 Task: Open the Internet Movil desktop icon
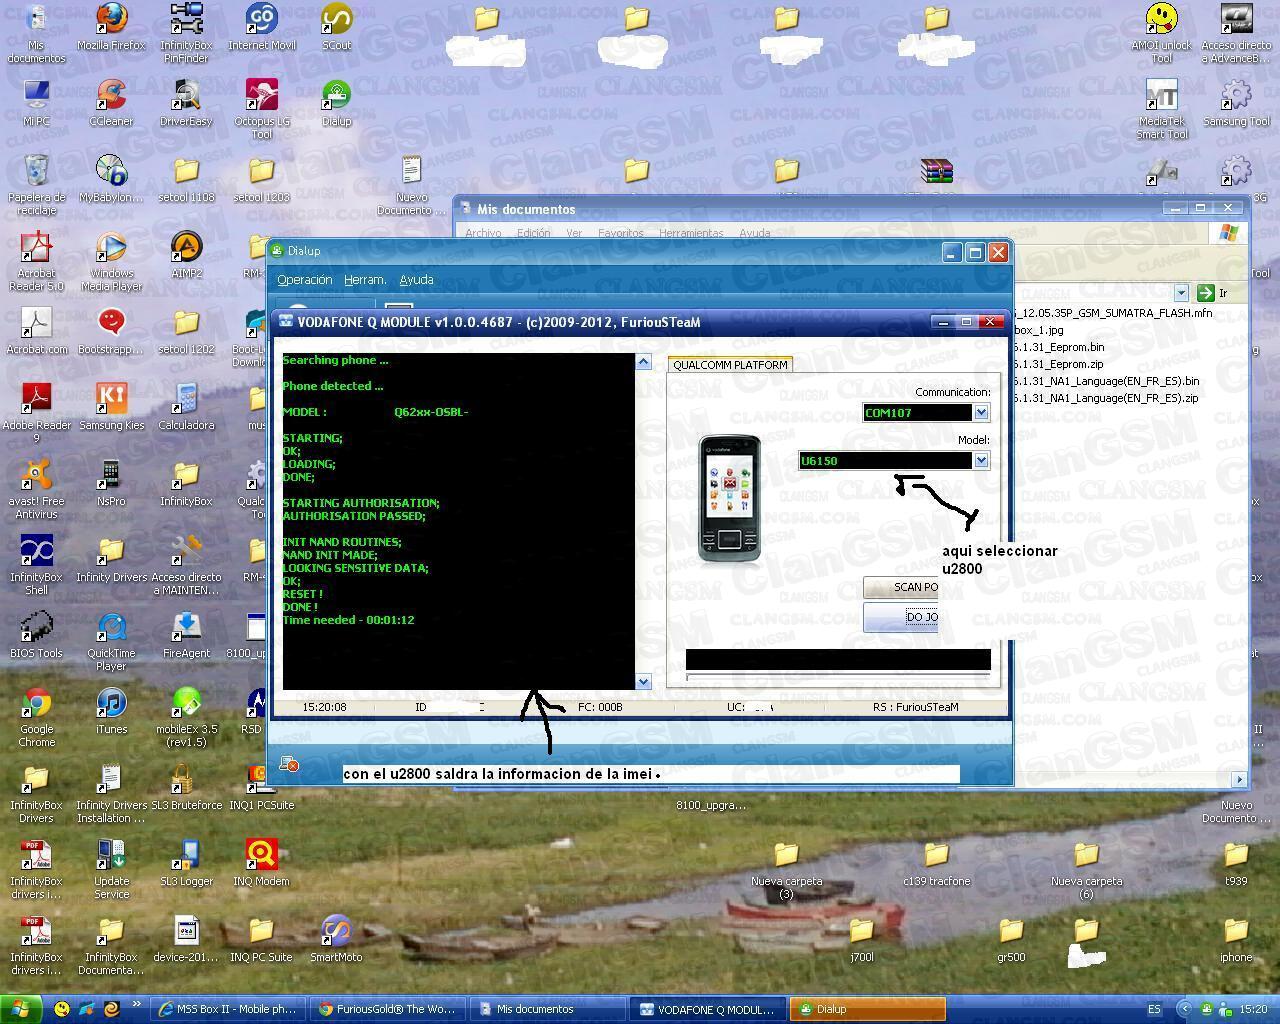click(x=262, y=27)
